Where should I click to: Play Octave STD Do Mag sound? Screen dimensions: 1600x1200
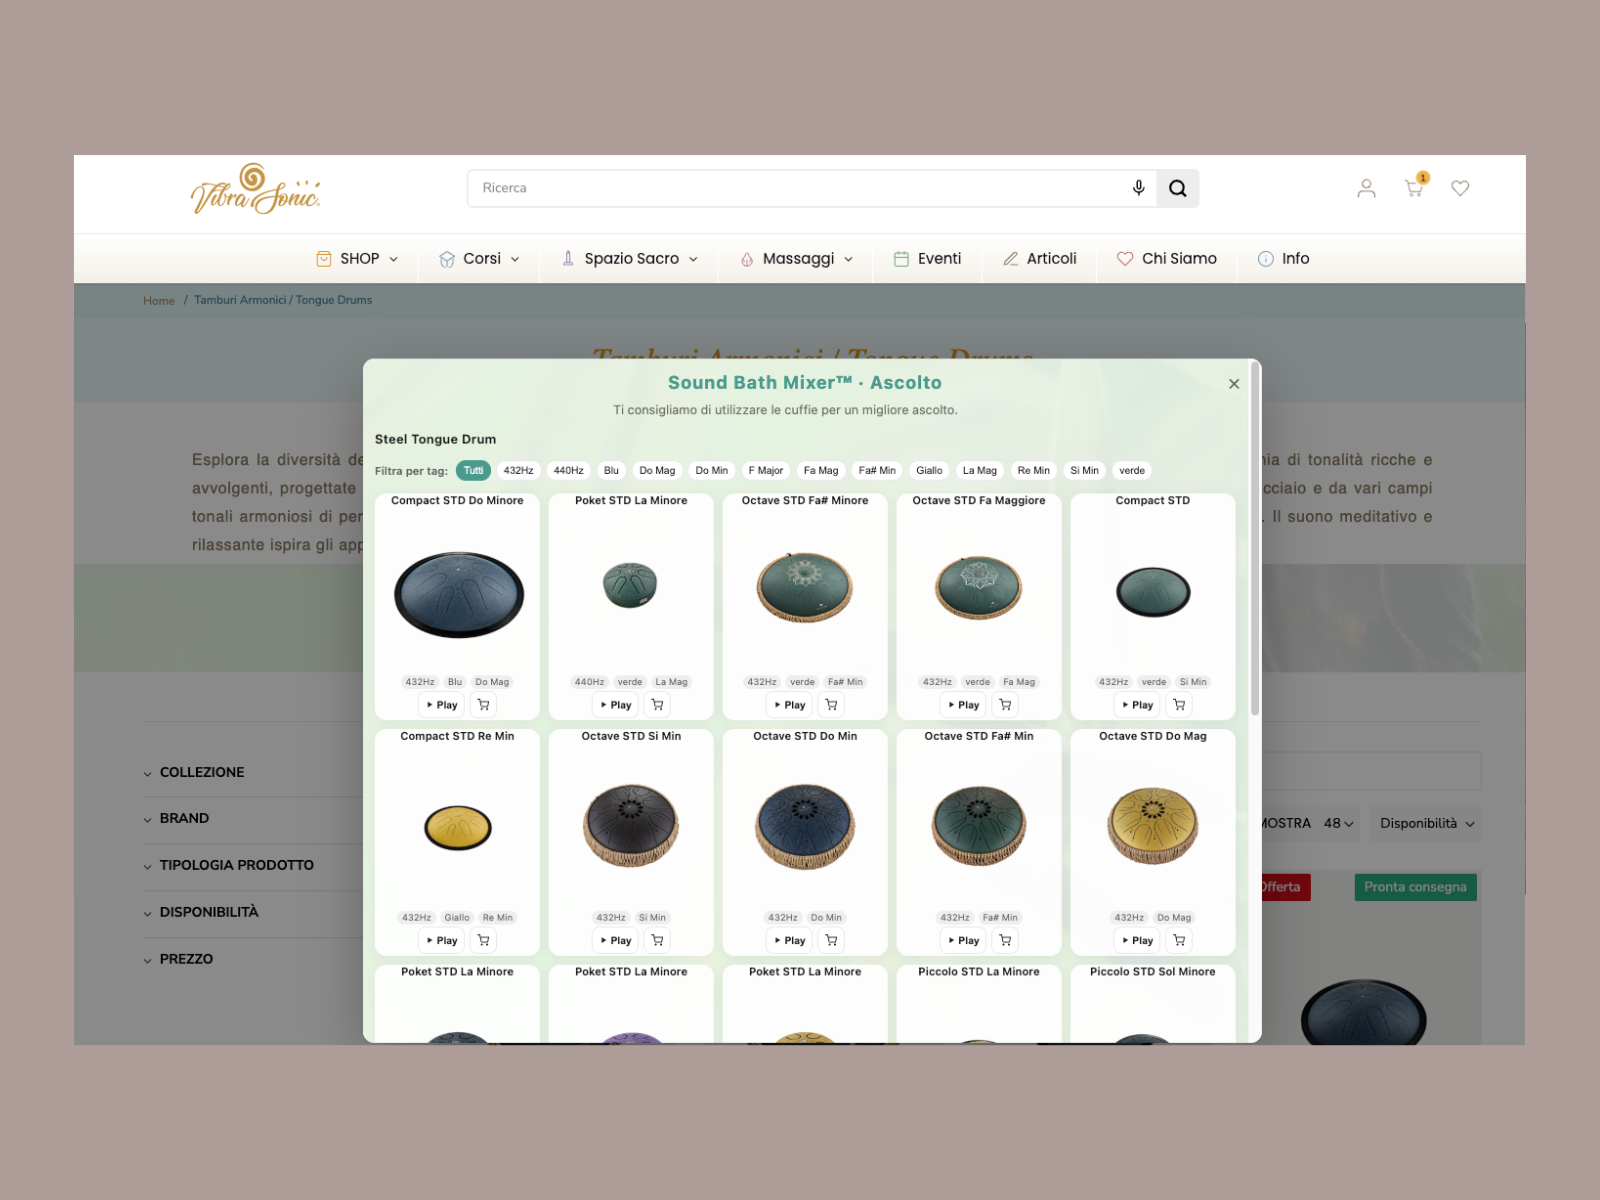point(1138,940)
